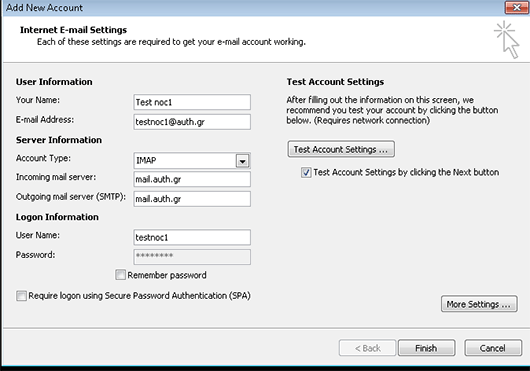This screenshot has height=371, width=530.
Task: Toggle Require logon using SPA checkbox
Action: pyautogui.click(x=21, y=296)
